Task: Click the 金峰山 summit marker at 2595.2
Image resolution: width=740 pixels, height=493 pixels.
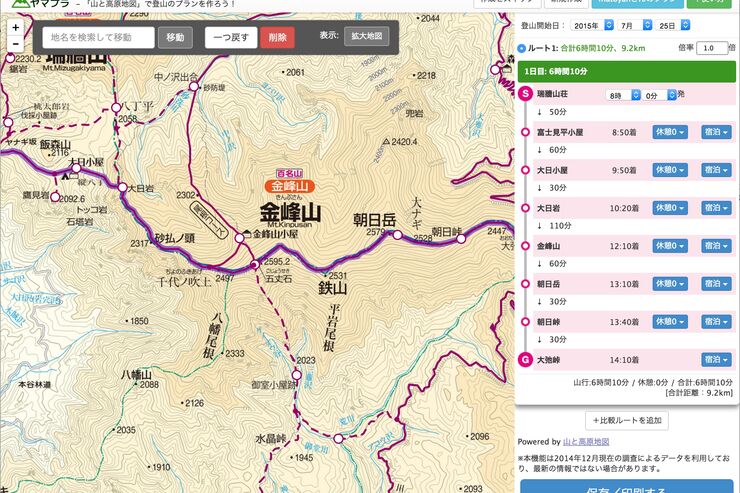Action: click(x=255, y=265)
